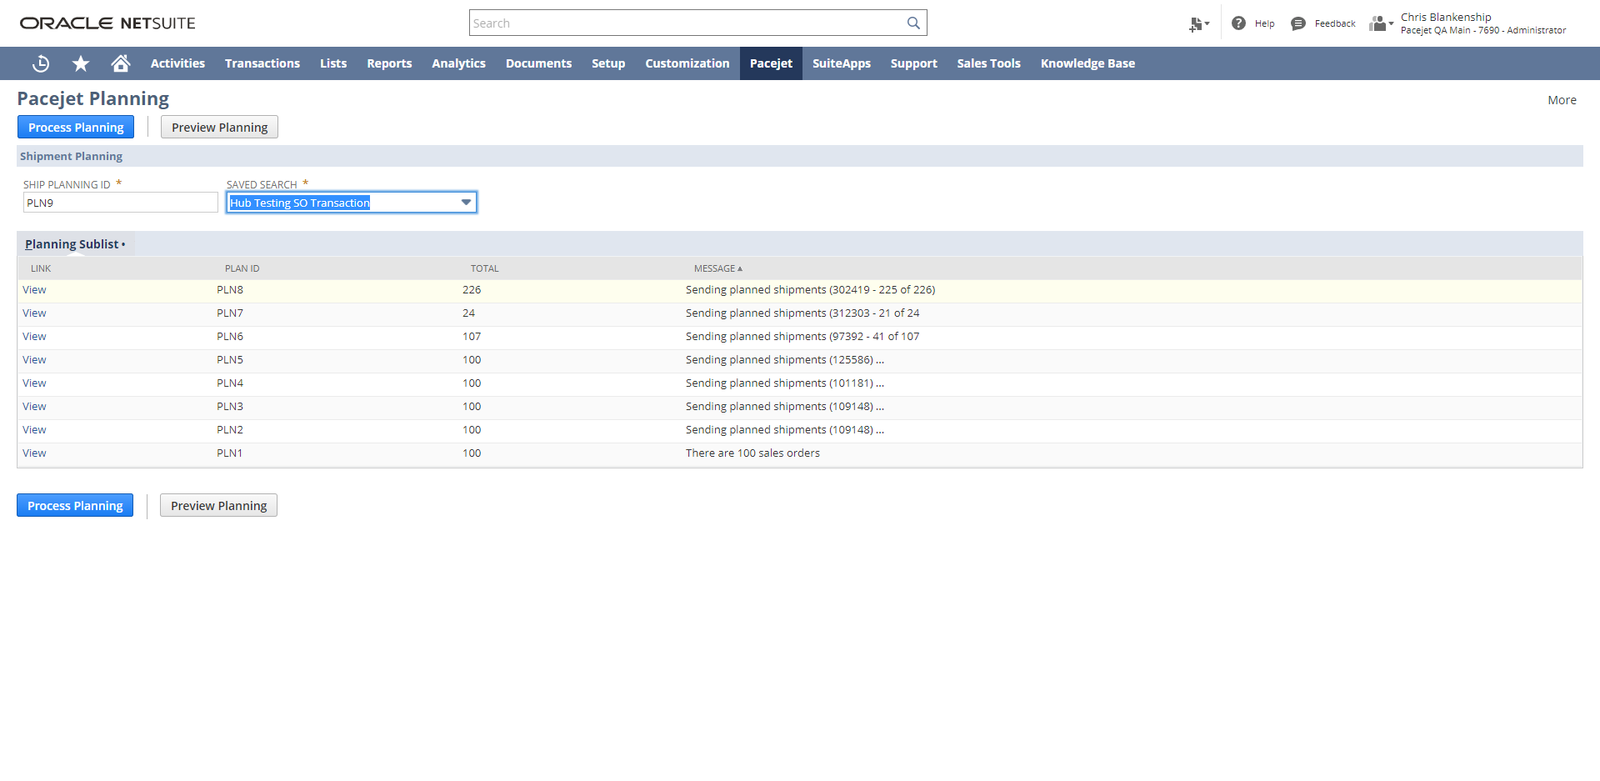
Task: Click the Chris Blankenship user name
Action: tap(1446, 17)
